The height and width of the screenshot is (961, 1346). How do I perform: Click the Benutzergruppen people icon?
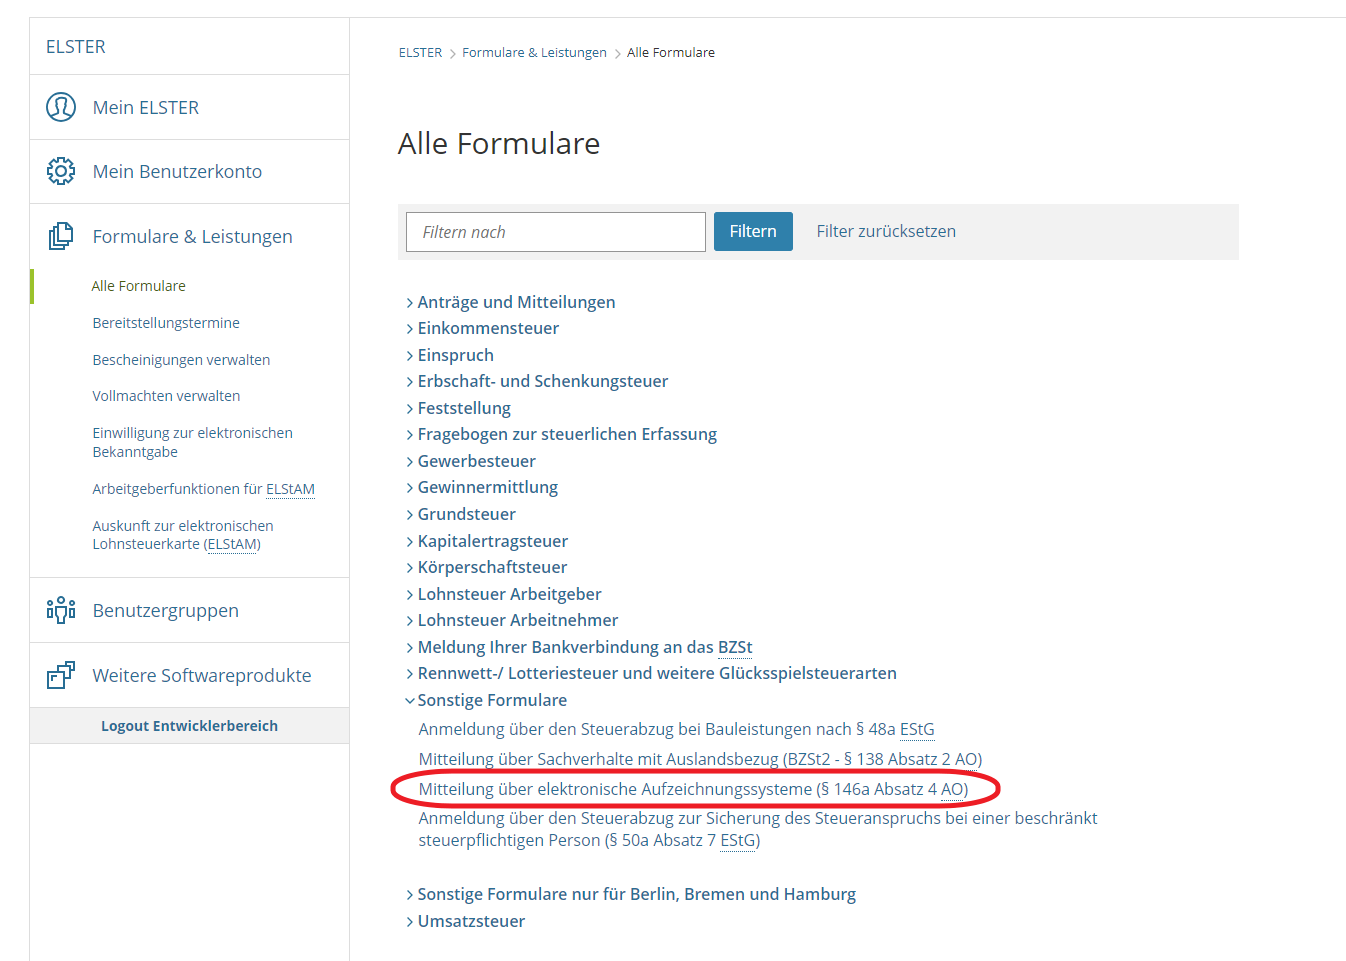(x=61, y=610)
